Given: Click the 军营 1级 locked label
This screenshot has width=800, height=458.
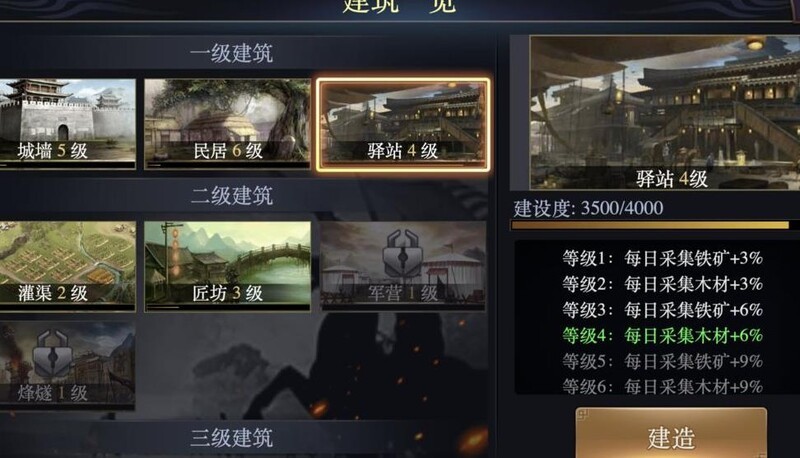Looking at the screenshot, I should [403, 293].
